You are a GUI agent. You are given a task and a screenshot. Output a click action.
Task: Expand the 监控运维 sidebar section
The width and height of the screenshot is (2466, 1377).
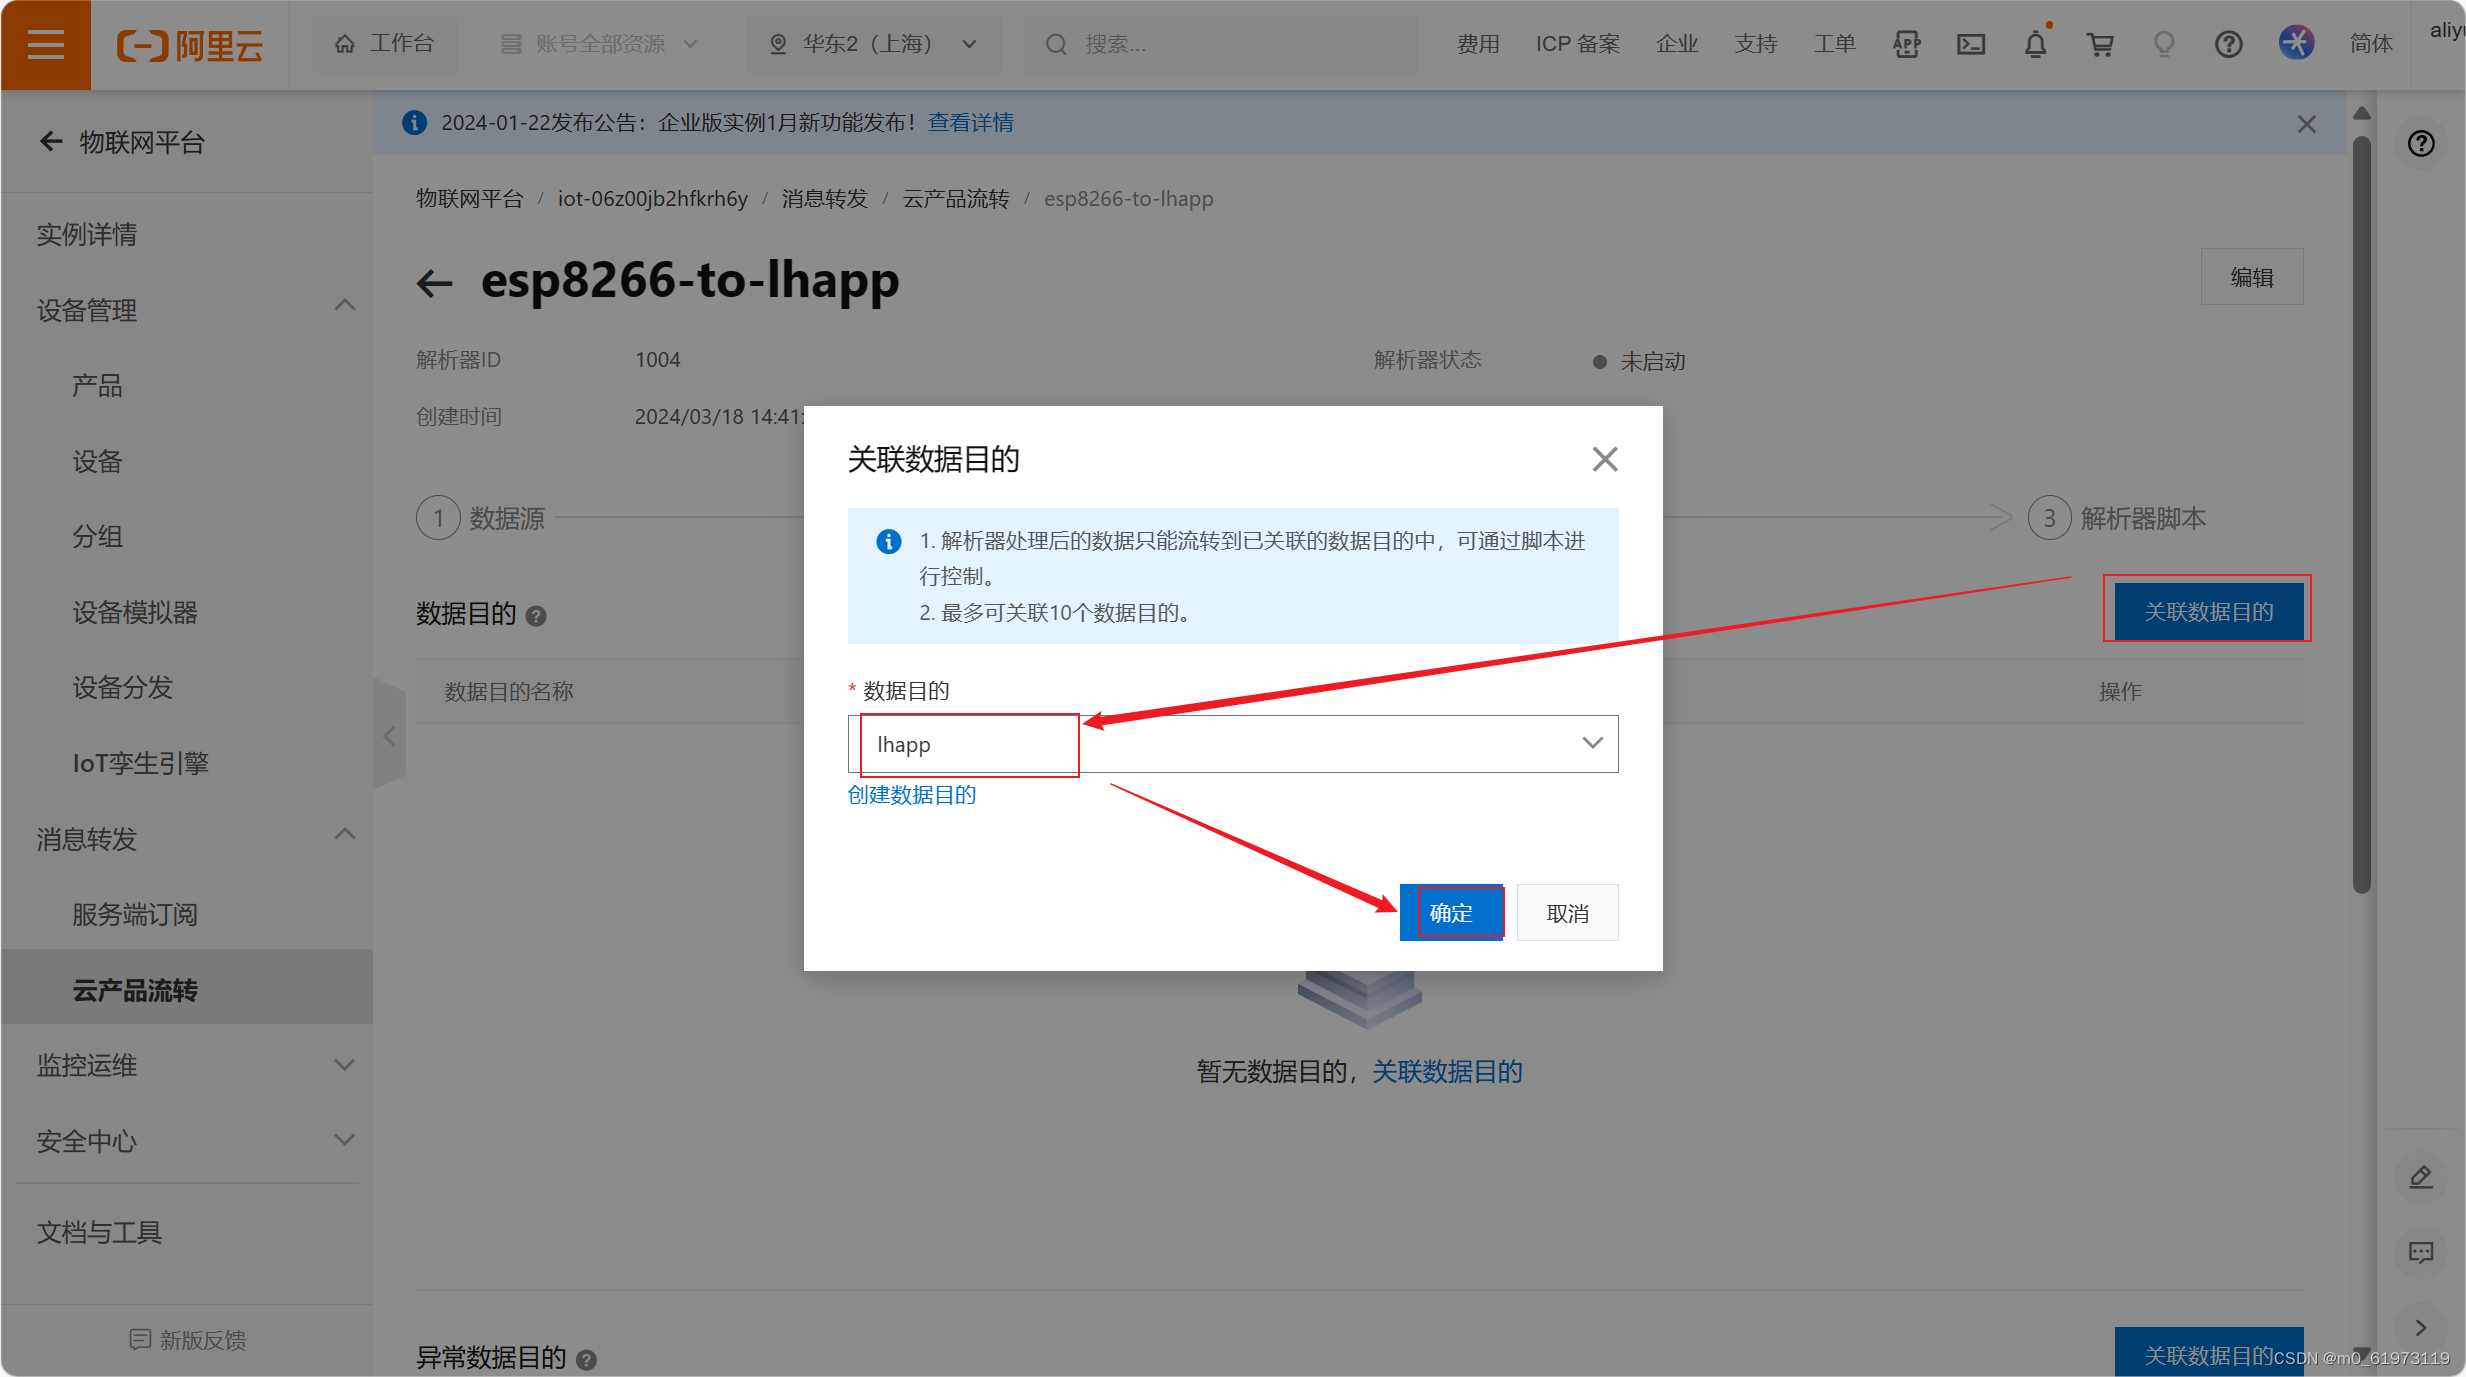coord(344,1065)
